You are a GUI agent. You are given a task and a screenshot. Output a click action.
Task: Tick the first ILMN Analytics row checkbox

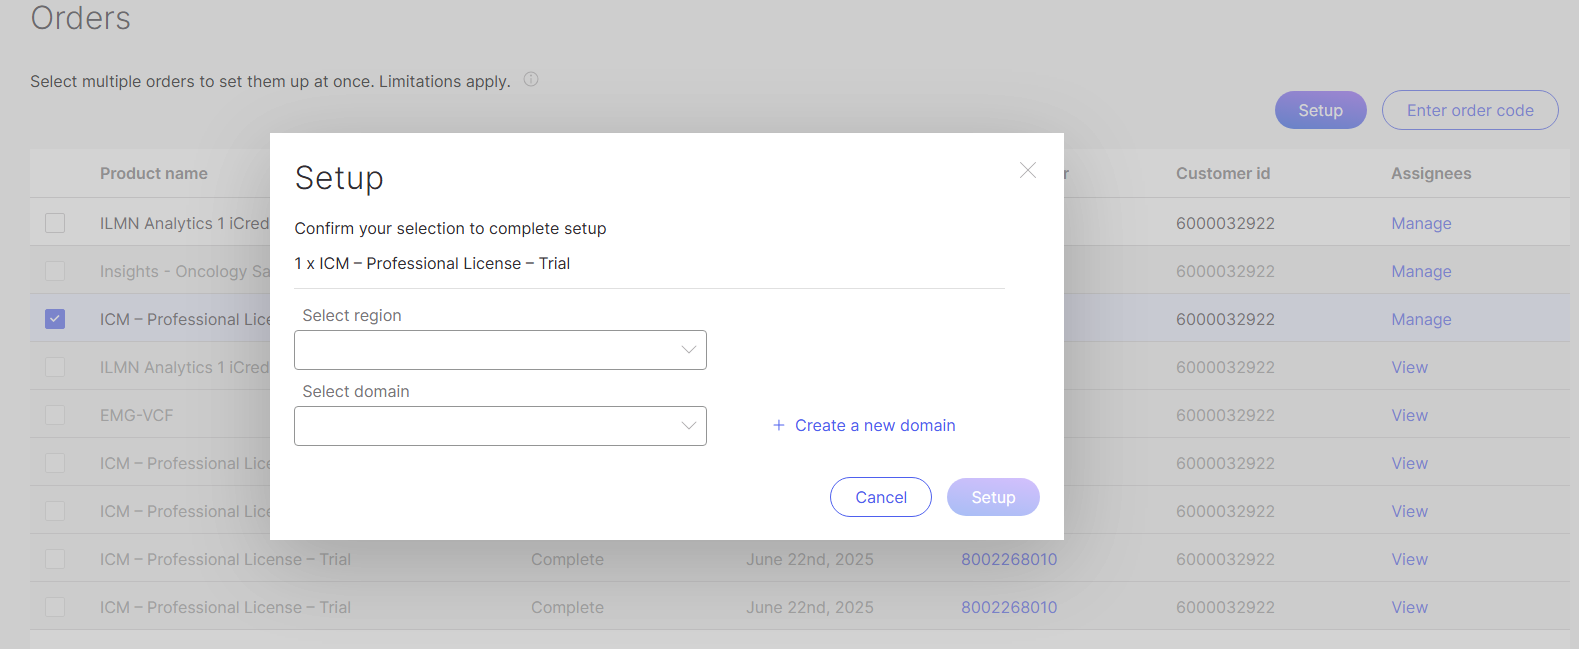[55, 223]
